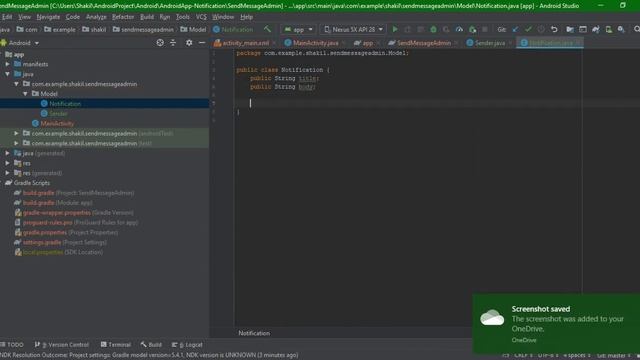This screenshot has width=640, height=360.
Task: Close the Sender.java tab
Action: click(x=510, y=43)
